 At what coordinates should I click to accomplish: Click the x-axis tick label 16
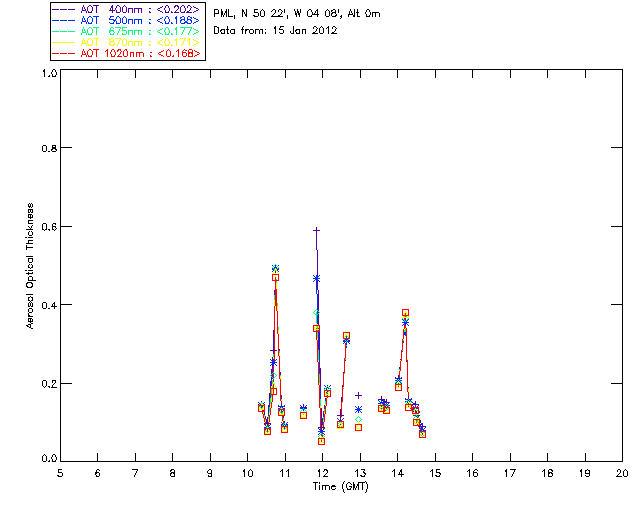click(x=473, y=473)
